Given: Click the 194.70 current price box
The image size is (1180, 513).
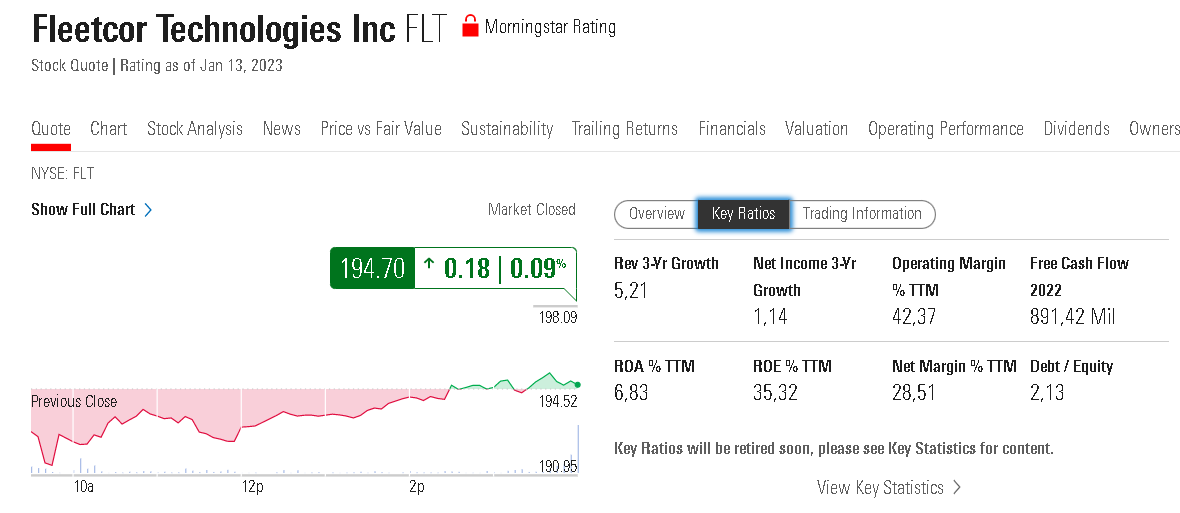Looking at the screenshot, I should 373,268.
